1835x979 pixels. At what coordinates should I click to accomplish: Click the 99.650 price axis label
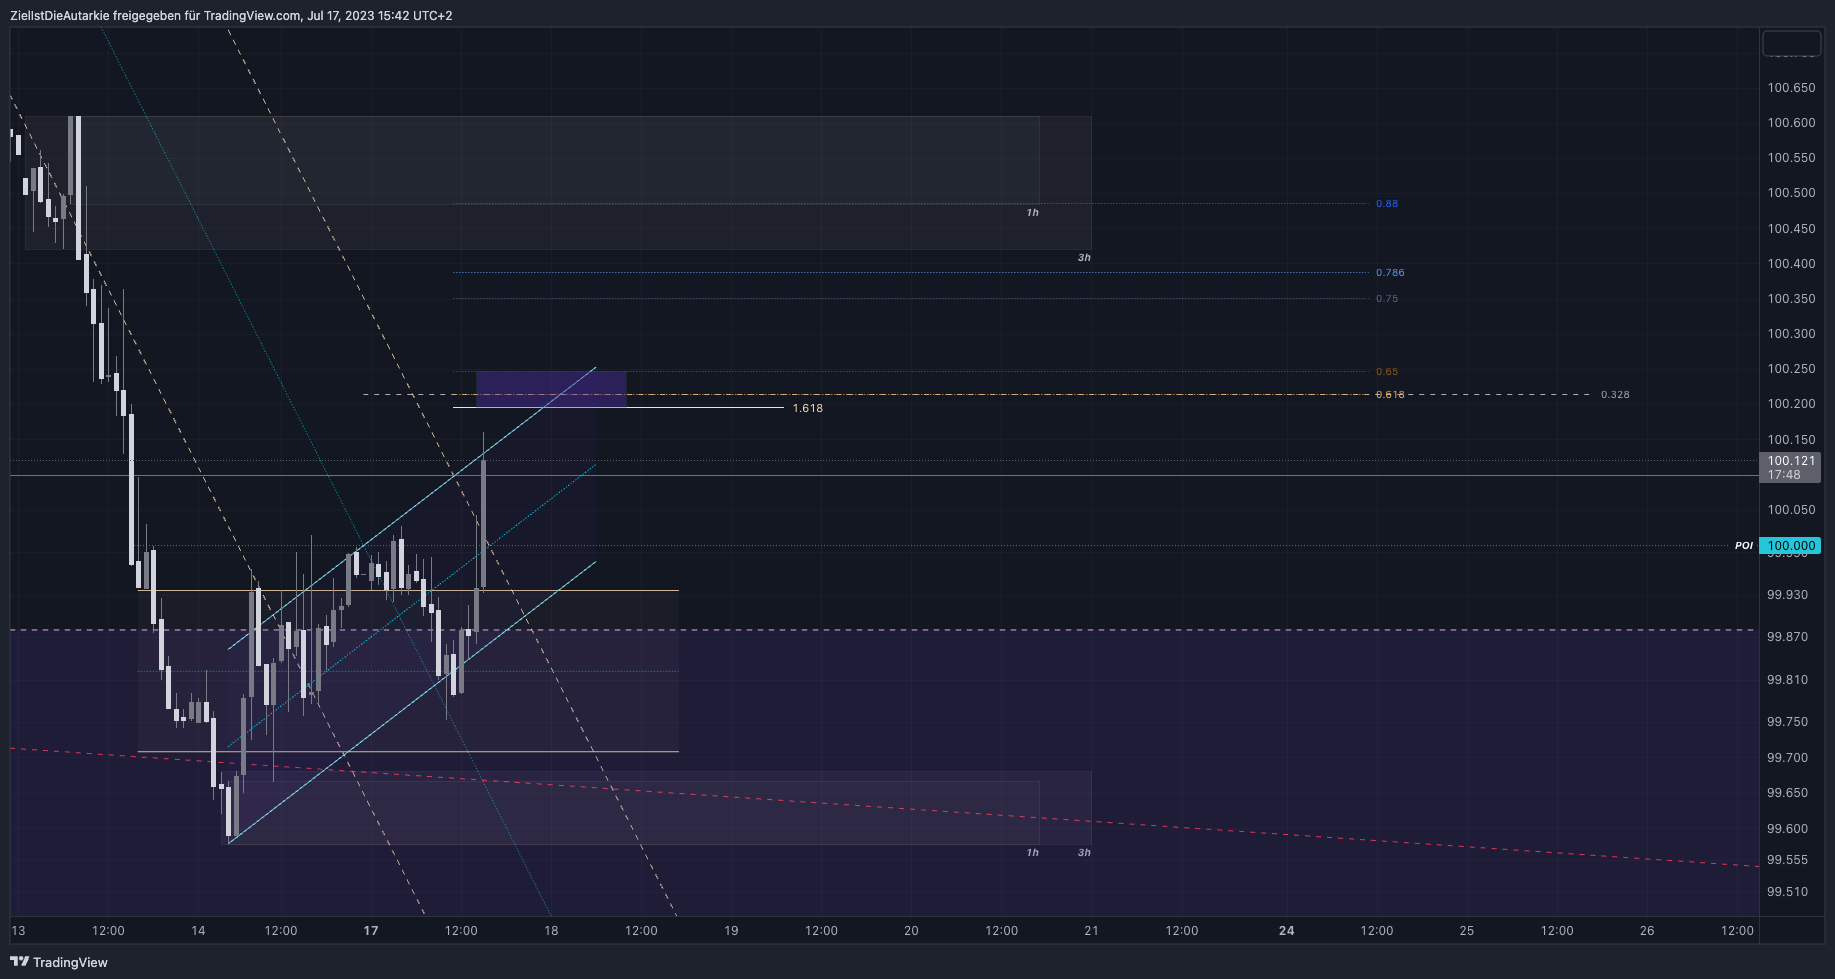click(x=1787, y=793)
